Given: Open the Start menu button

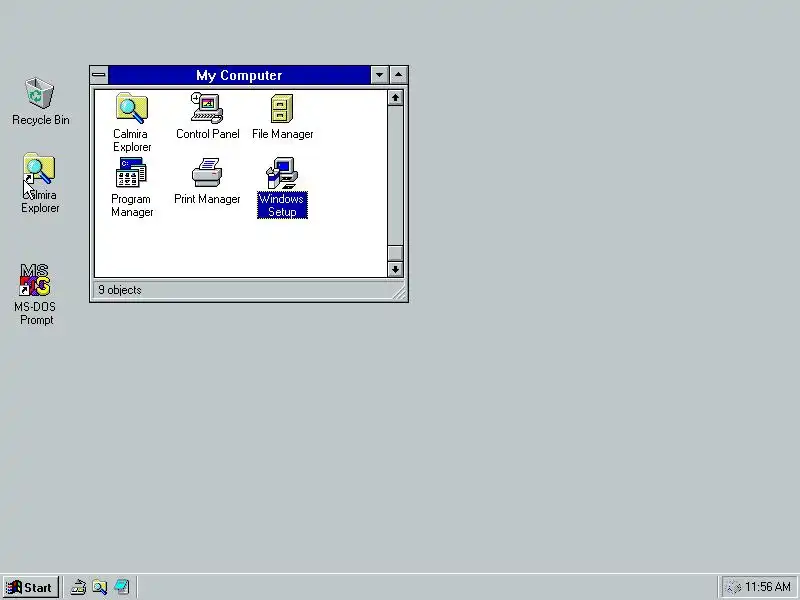Looking at the screenshot, I should (30, 587).
